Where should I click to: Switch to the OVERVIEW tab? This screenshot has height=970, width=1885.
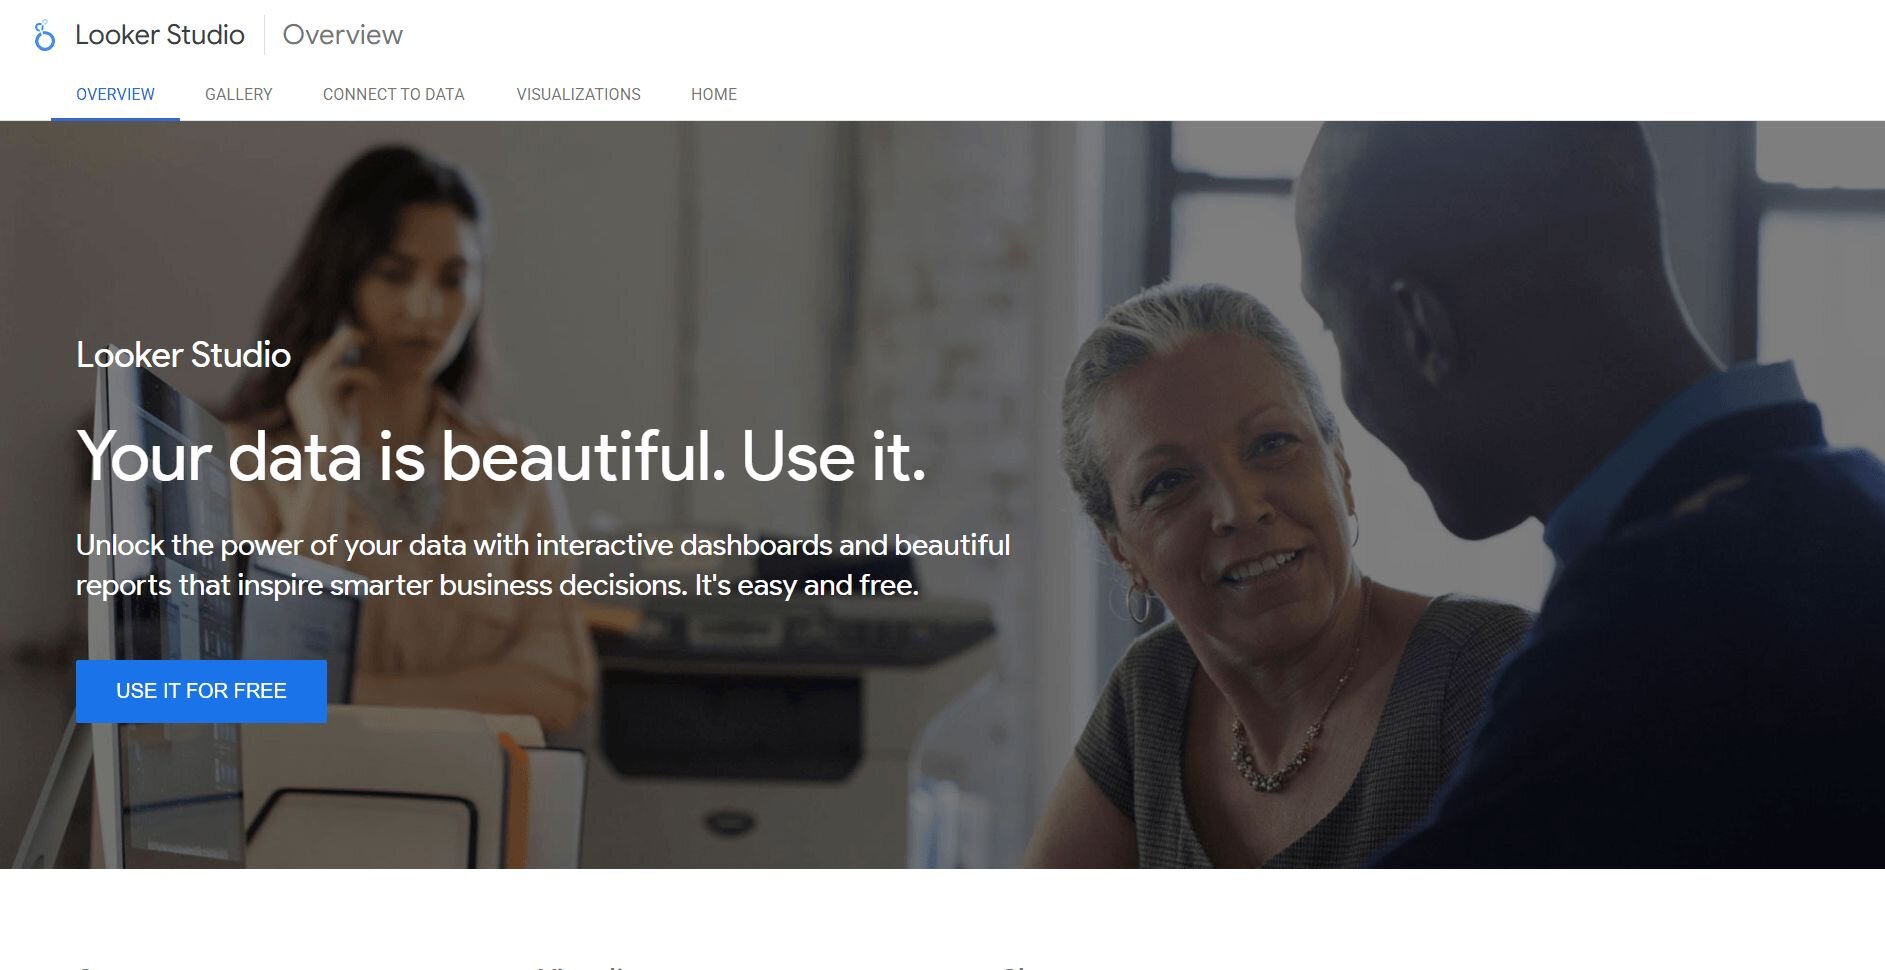pos(115,94)
